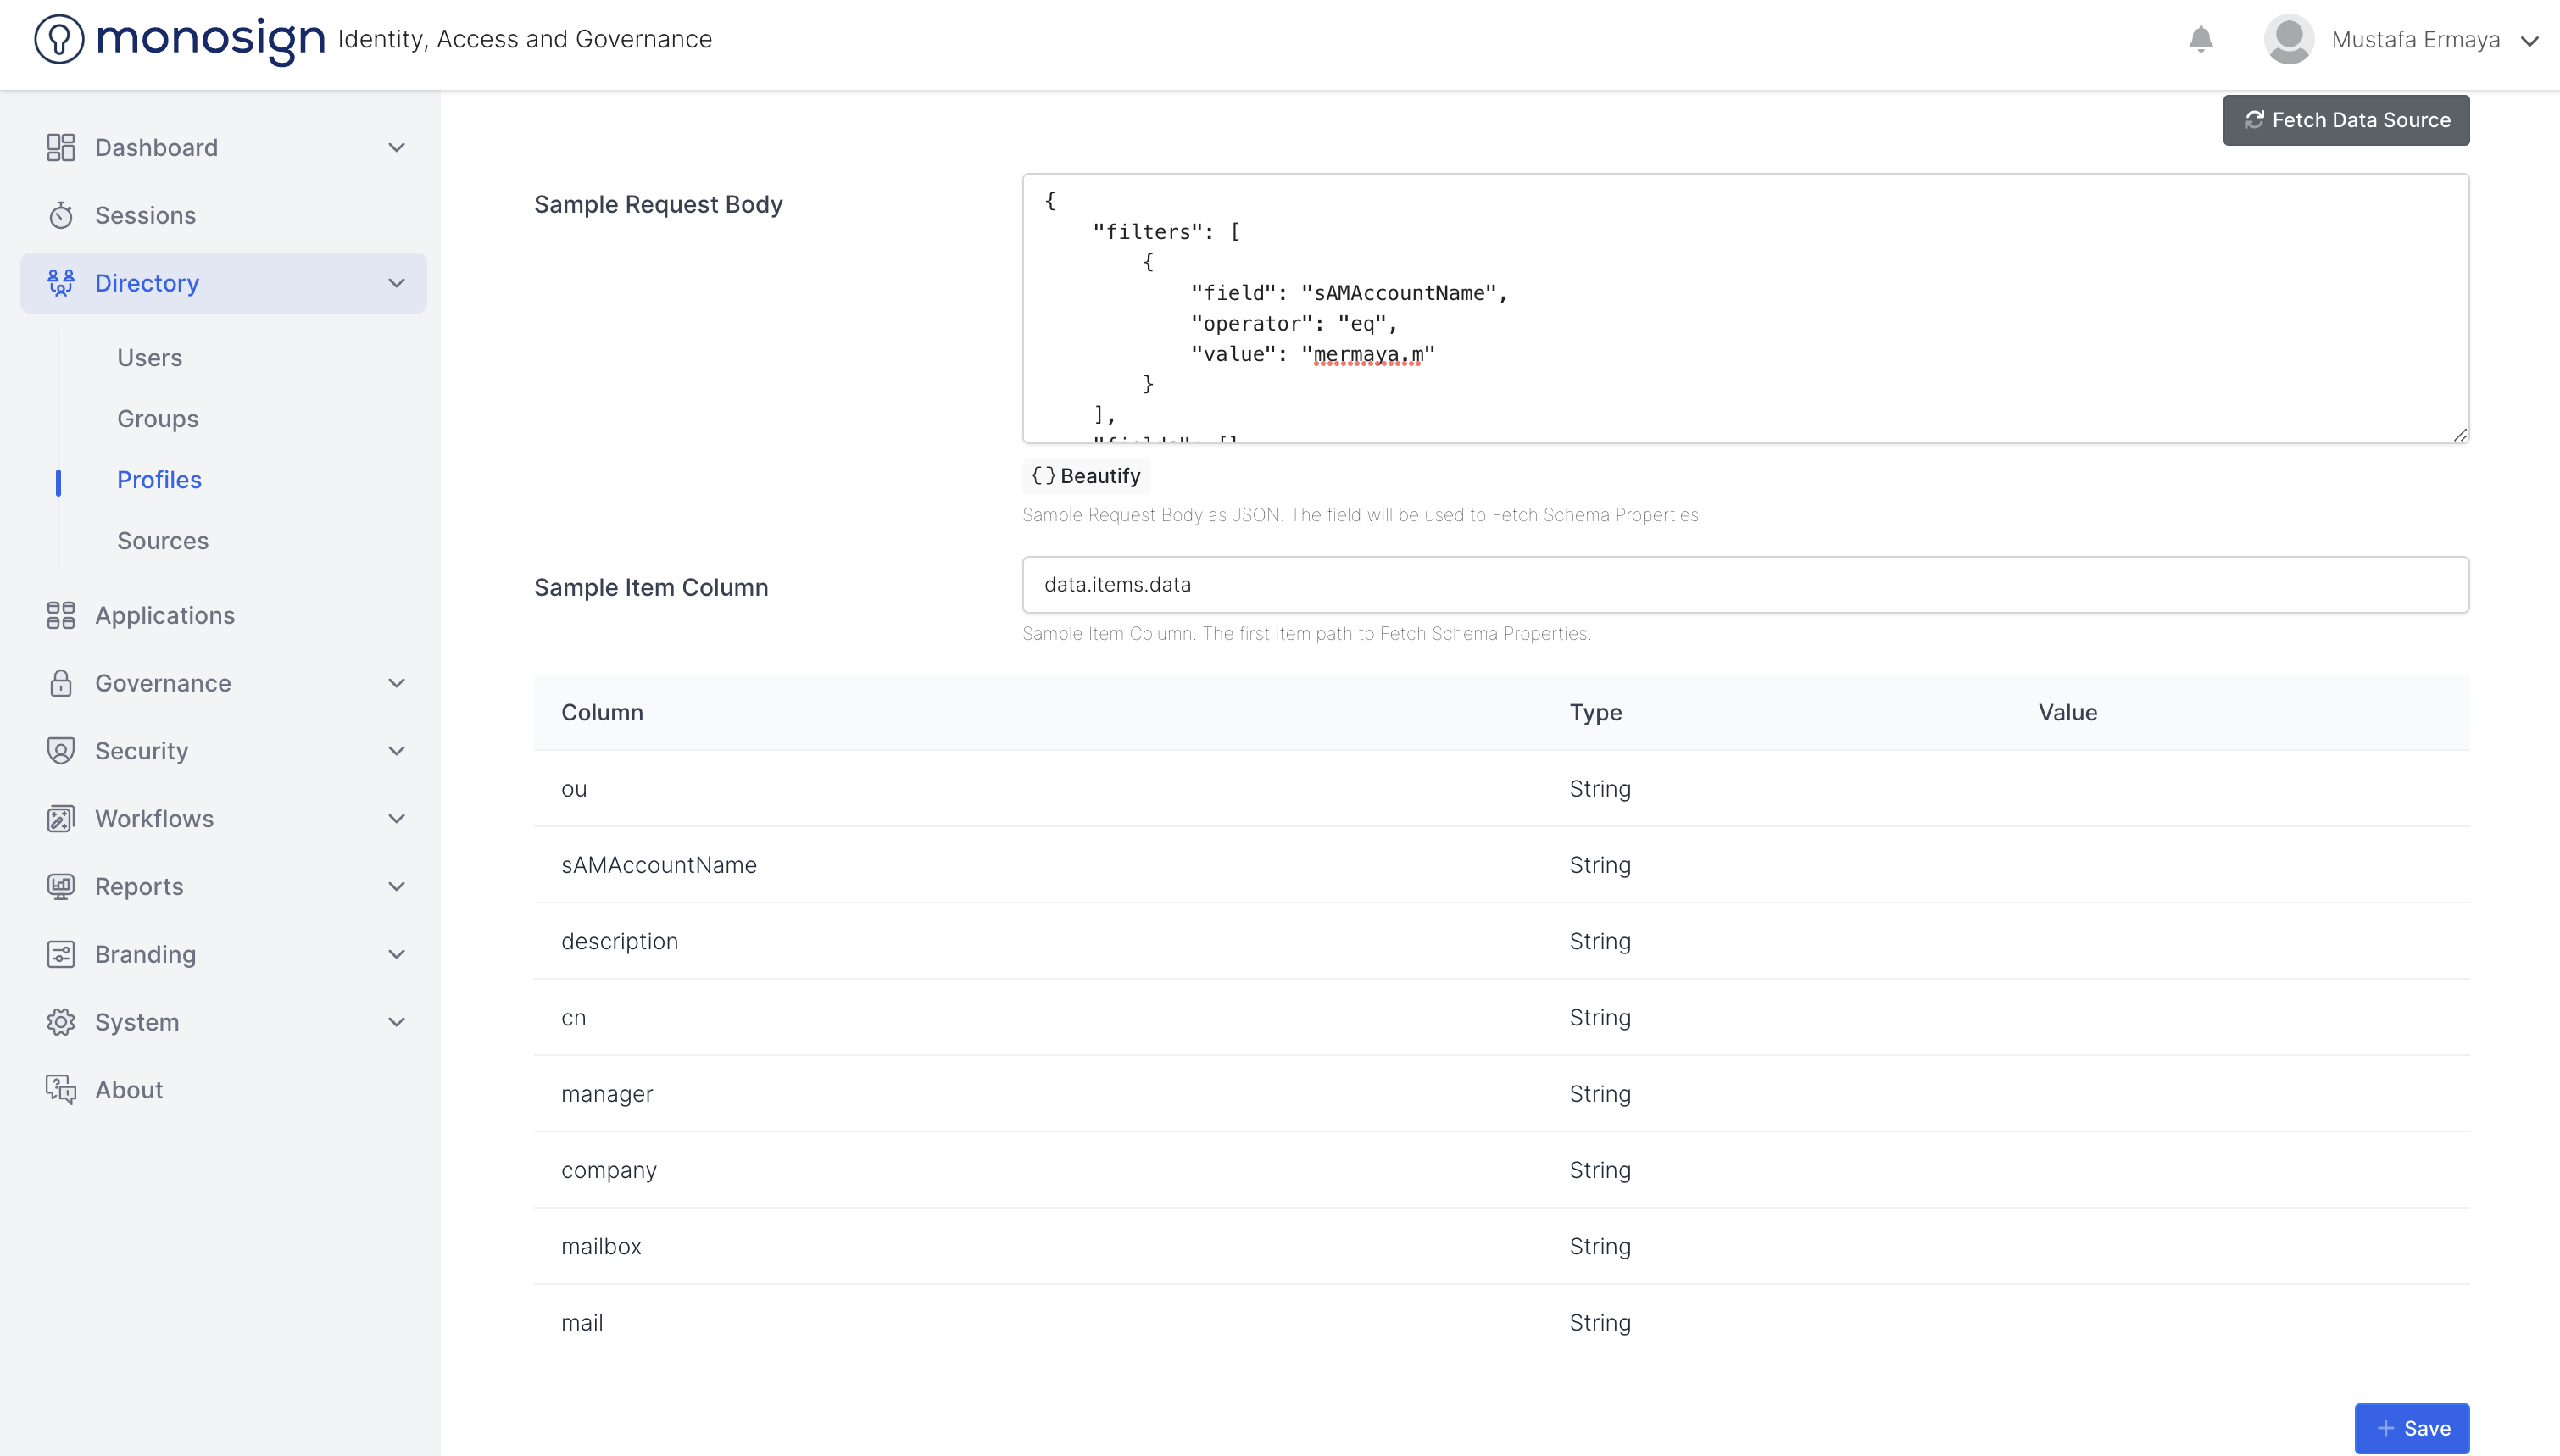This screenshot has width=2560, height=1456.
Task: Click the user avatar picture
Action: (x=2288, y=39)
